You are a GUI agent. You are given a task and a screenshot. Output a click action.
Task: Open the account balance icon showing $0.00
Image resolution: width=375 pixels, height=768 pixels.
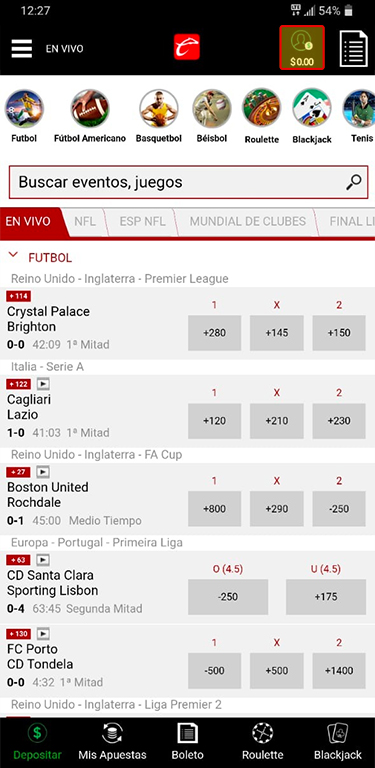pyautogui.click(x=302, y=47)
